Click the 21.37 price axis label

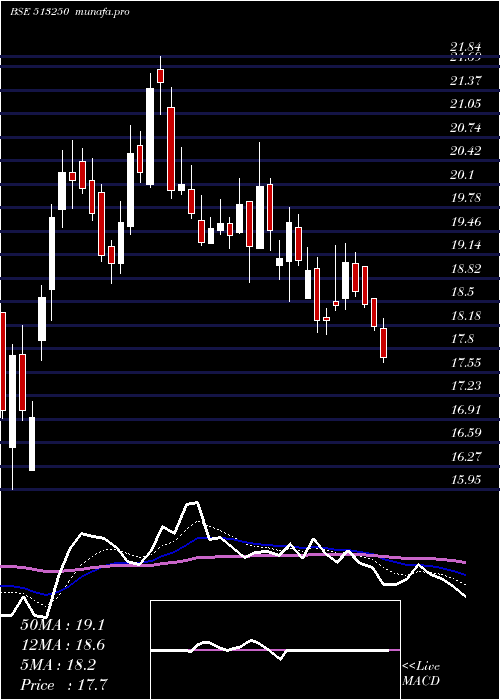[x=465, y=81]
